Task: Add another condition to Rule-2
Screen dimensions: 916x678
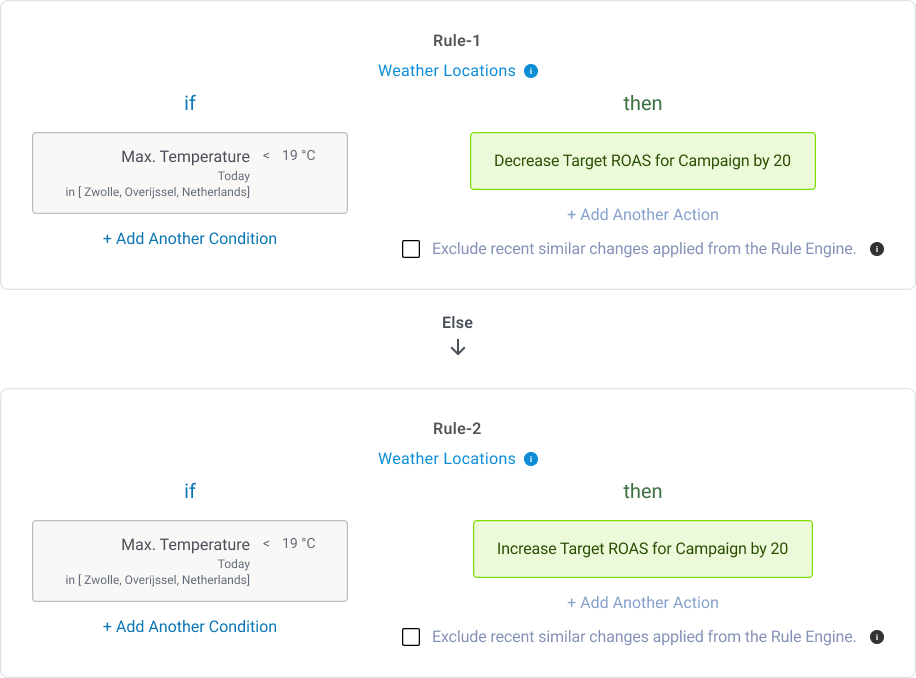Action: pyautogui.click(x=190, y=627)
